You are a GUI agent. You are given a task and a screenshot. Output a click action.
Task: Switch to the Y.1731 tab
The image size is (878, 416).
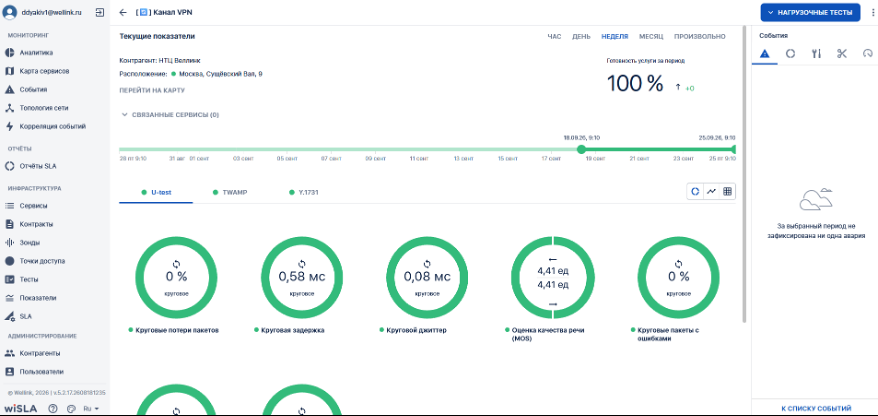coord(303,192)
